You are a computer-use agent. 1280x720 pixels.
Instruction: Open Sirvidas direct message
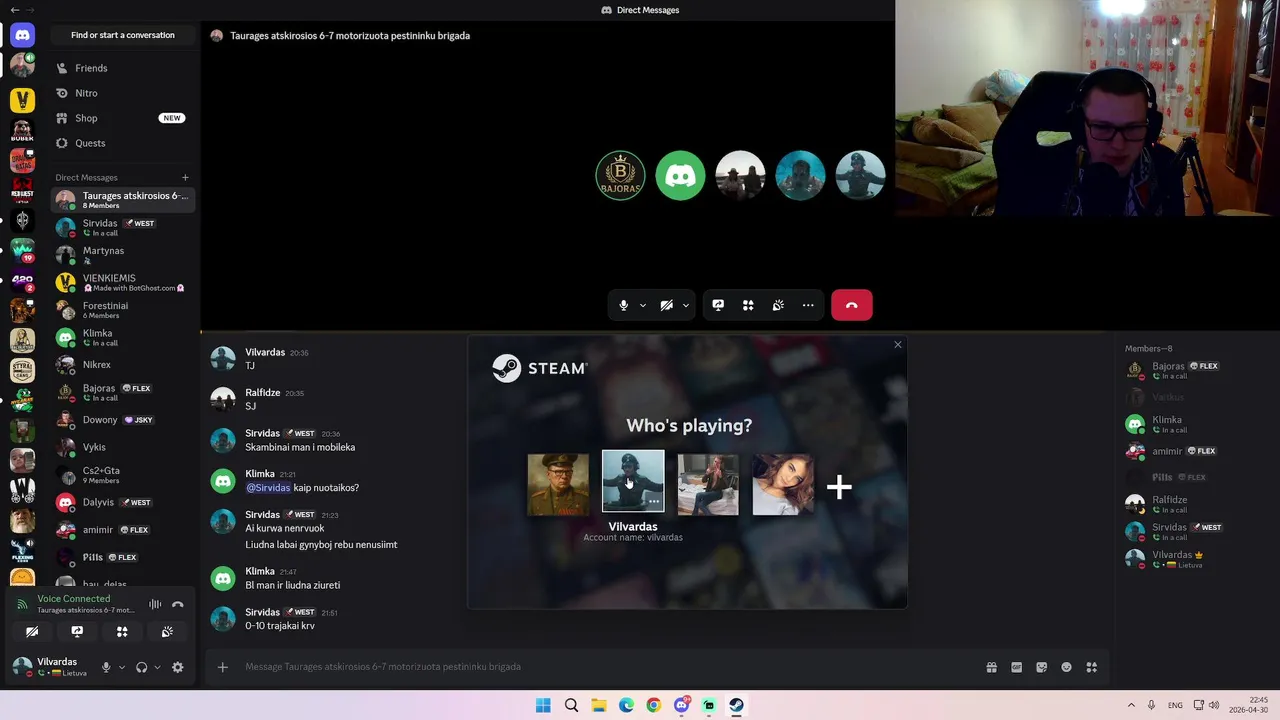[x=122, y=227]
